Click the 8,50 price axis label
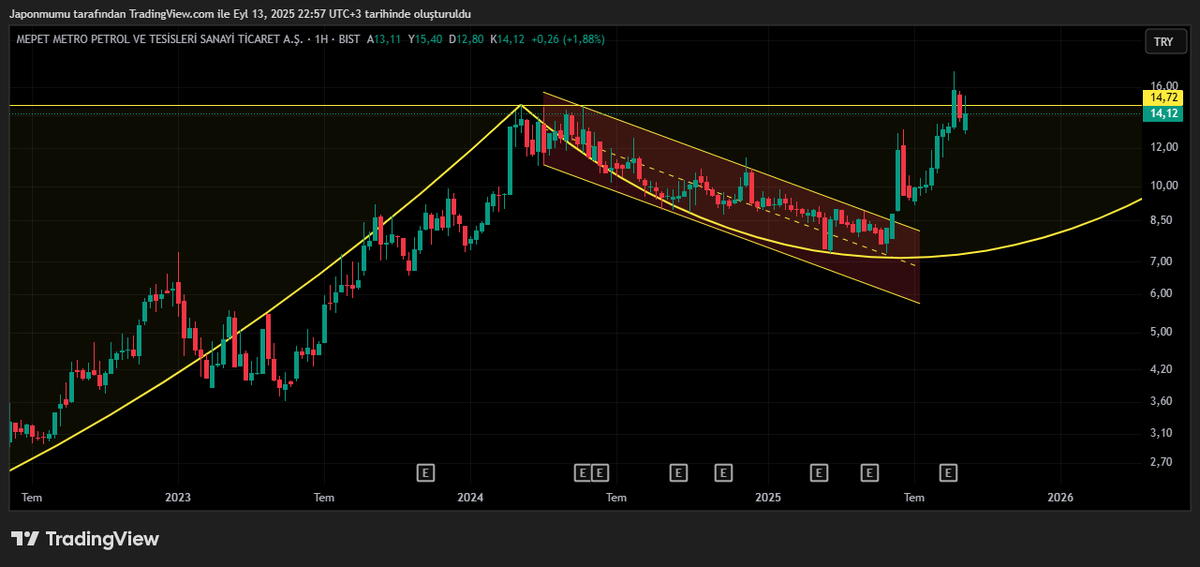 (x=1163, y=219)
